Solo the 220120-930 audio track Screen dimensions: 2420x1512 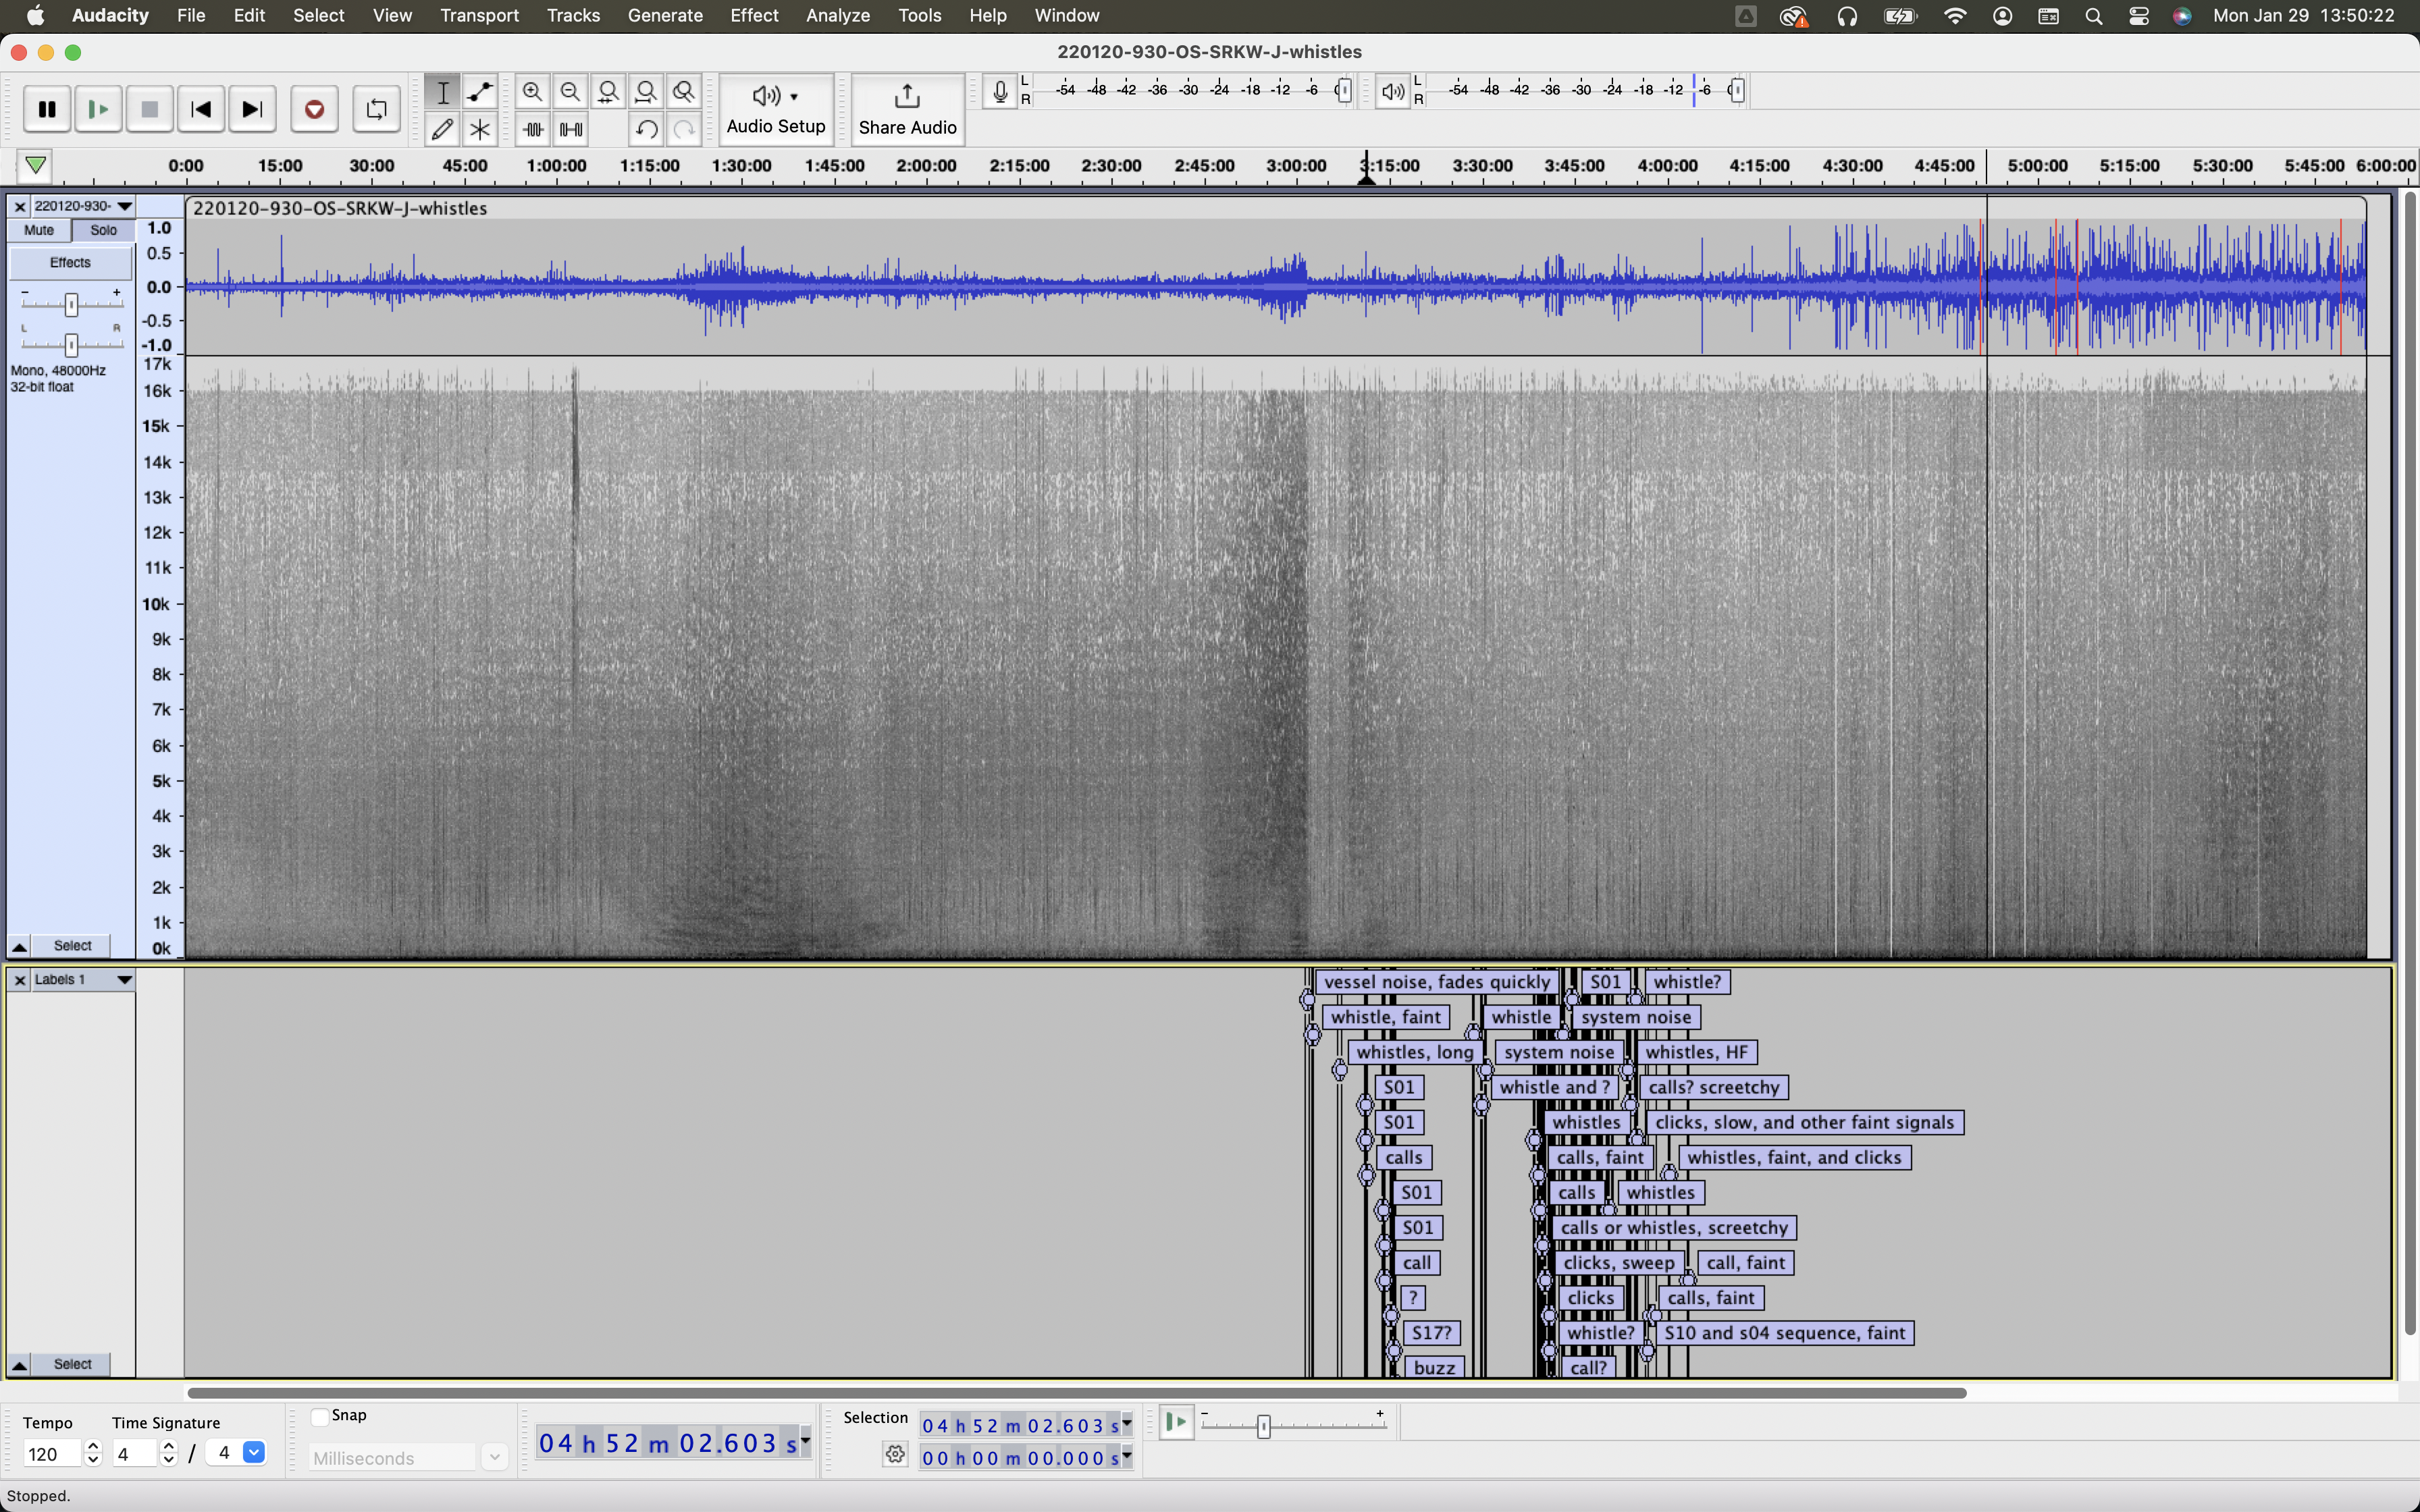pyautogui.click(x=103, y=230)
